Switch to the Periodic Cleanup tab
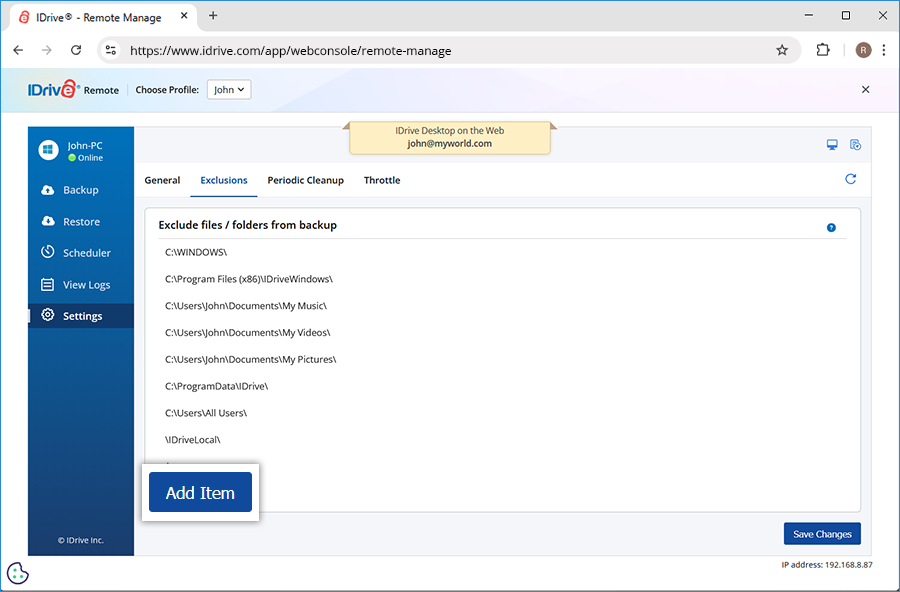Viewport: 900px width, 592px height. pyautogui.click(x=305, y=180)
